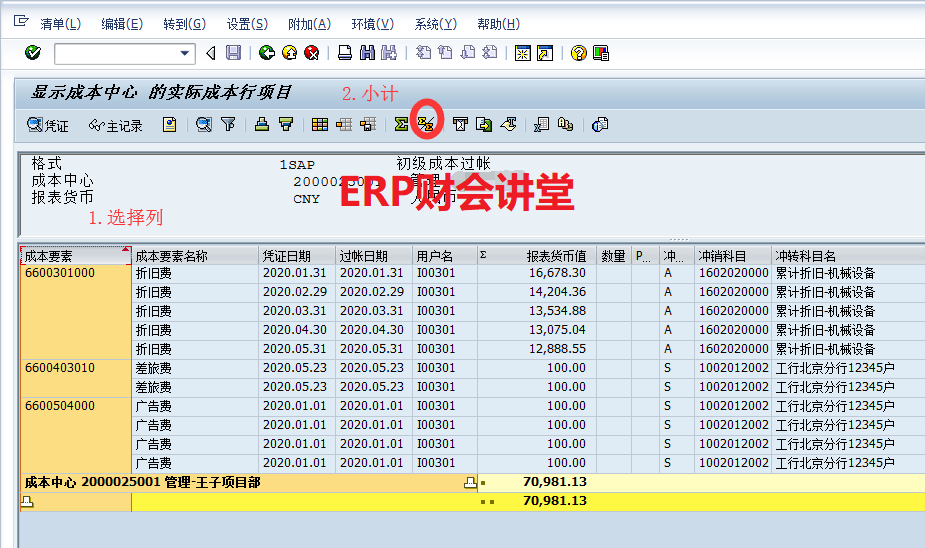The height and width of the screenshot is (548, 925).
Task: Click the red Cancel icon
Action: (x=312, y=53)
